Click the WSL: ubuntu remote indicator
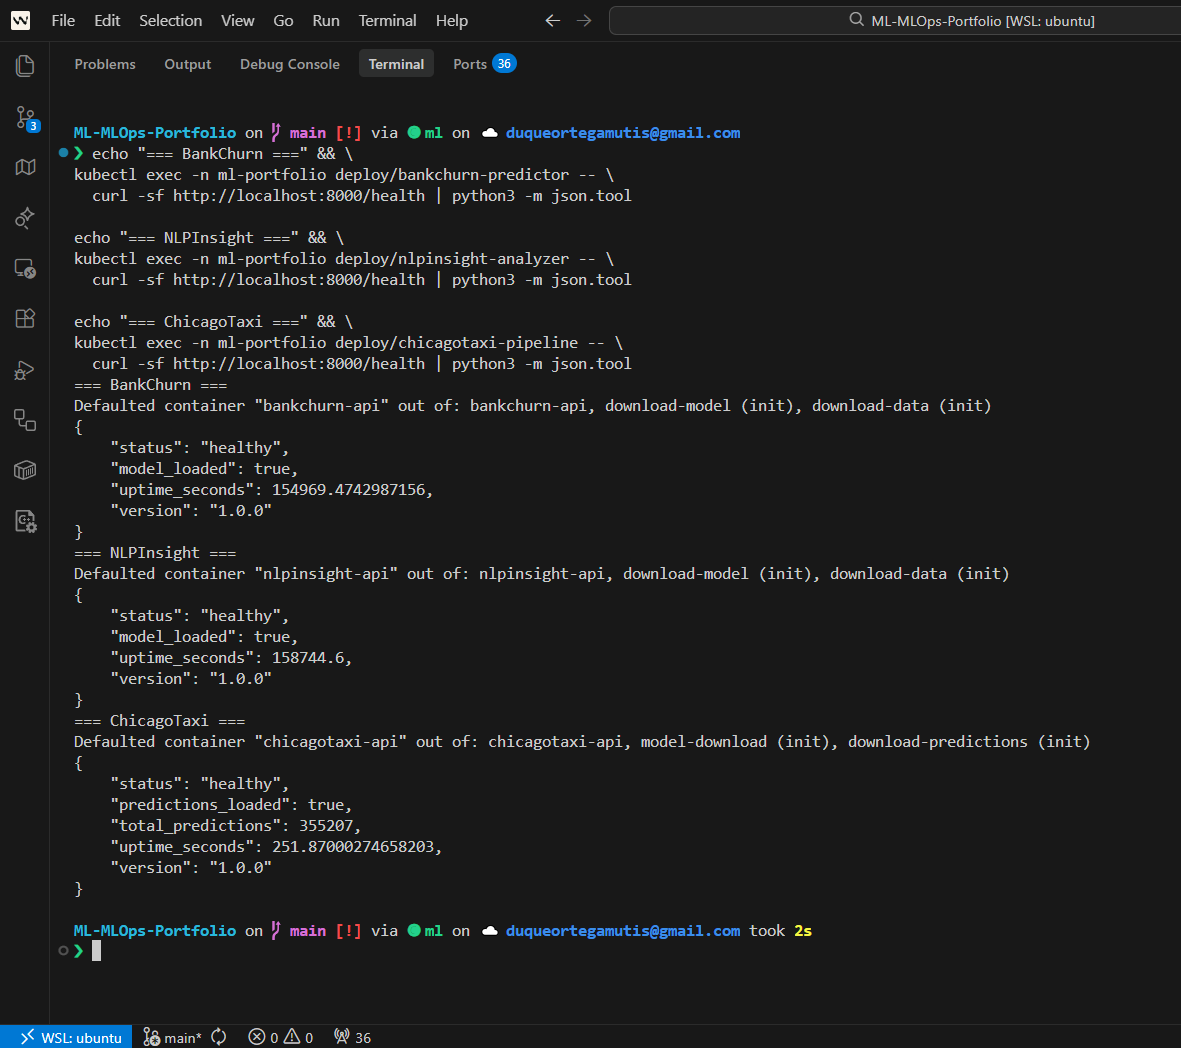The width and height of the screenshot is (1181, 1048). pos(68,1037)
